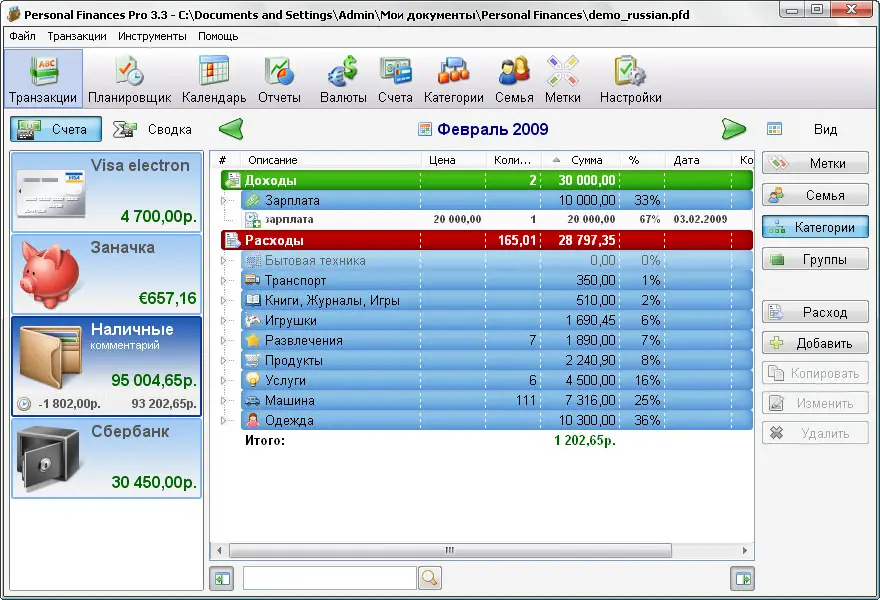The width and height of the screenshot is (880, 600).
Task: Select the Услуги category row text
Action: click(x=285, y=381)
